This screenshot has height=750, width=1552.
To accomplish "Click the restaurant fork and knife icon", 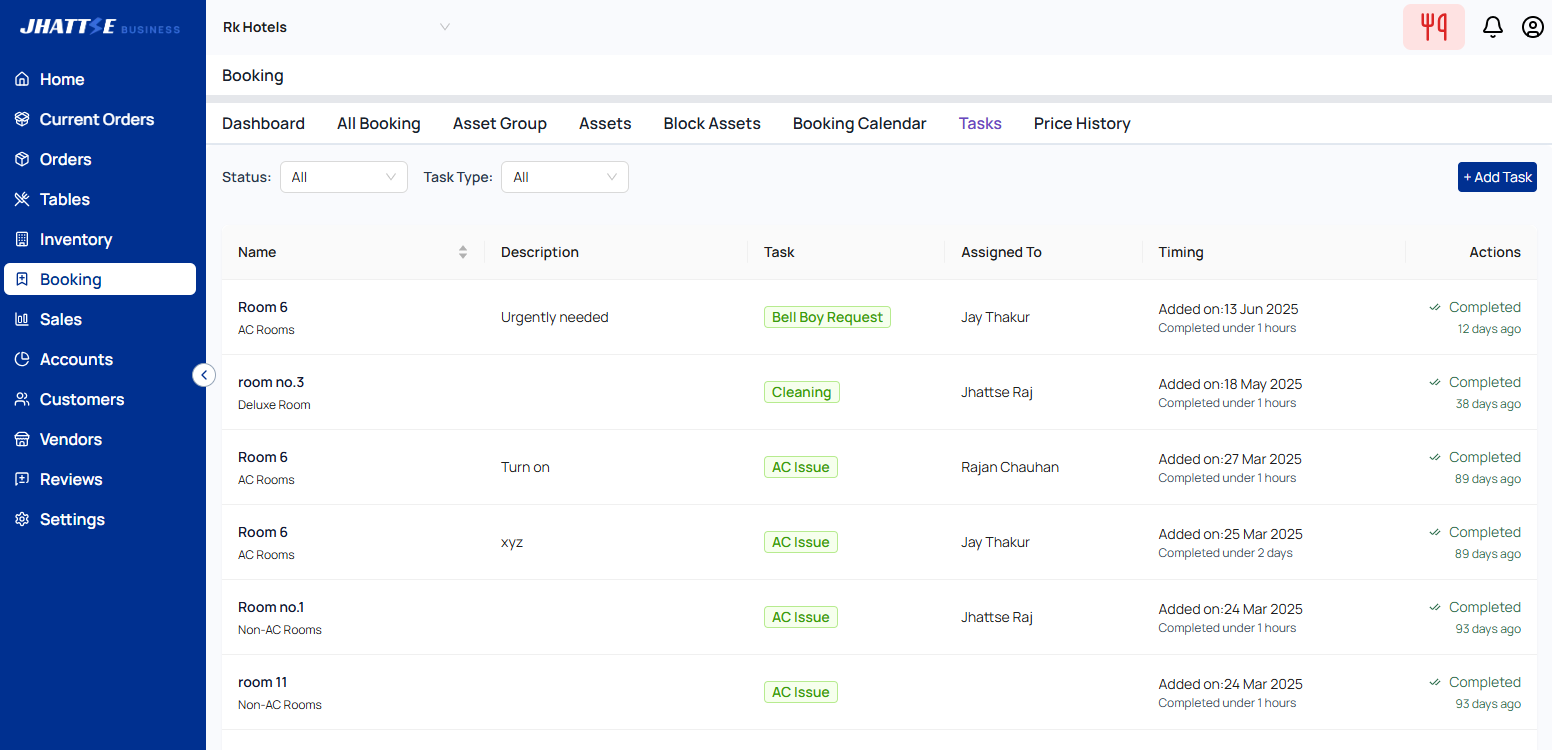I will tap(1433, 27).
